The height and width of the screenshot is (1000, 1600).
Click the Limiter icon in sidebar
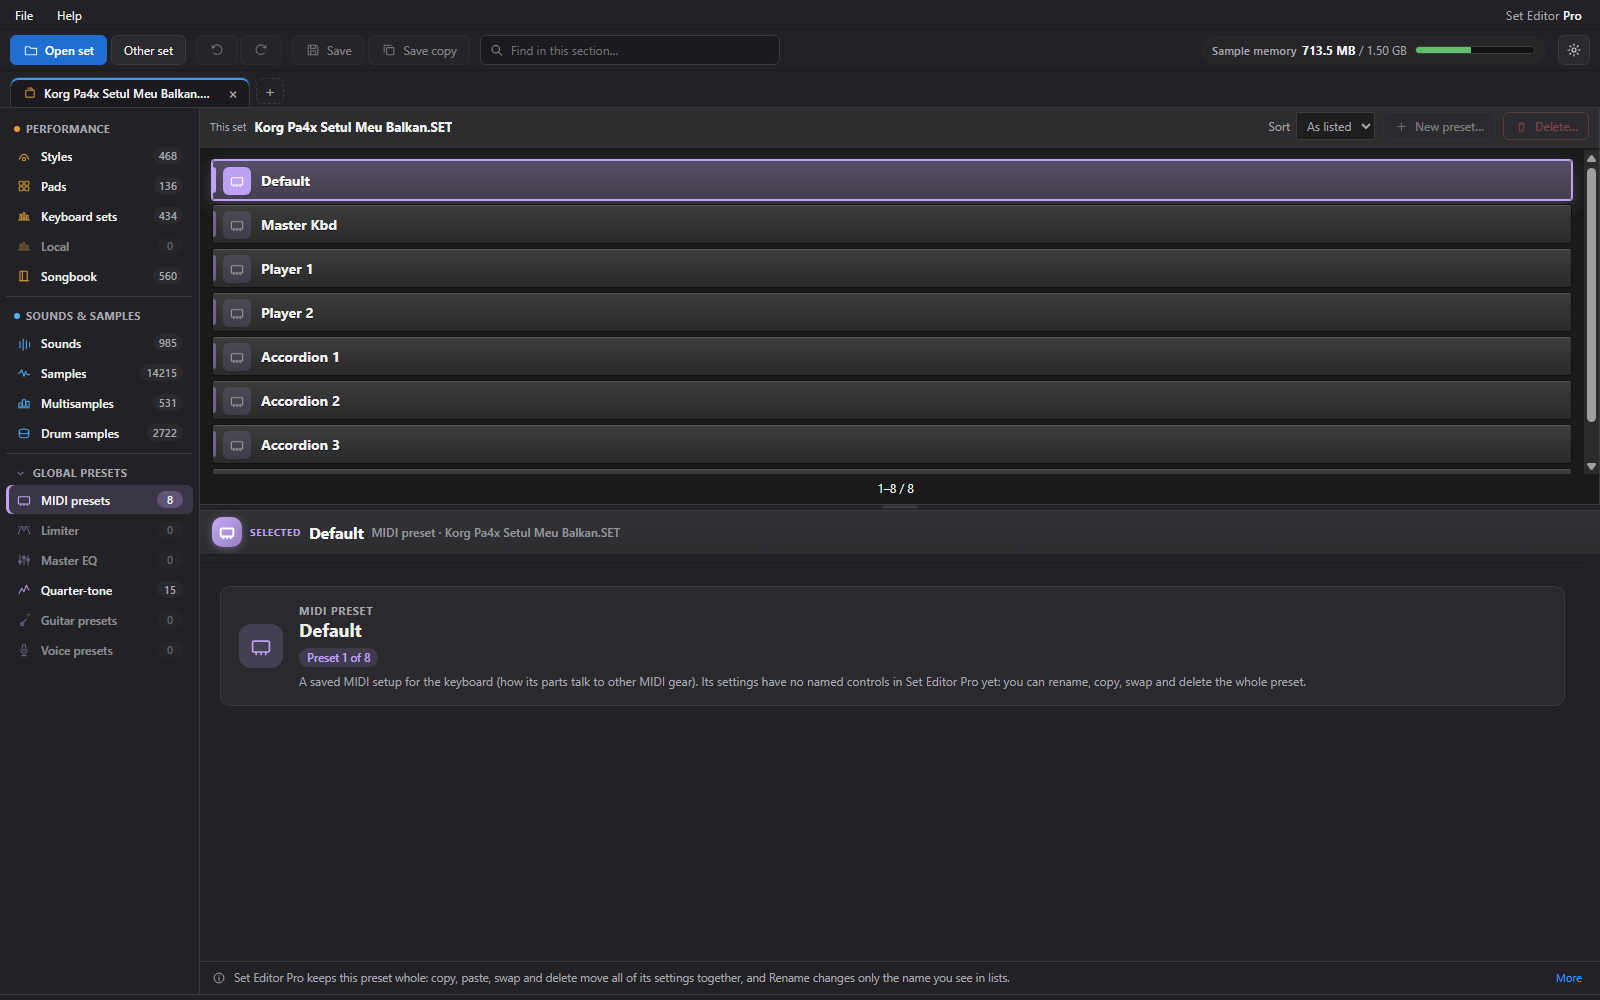(24, 531)
